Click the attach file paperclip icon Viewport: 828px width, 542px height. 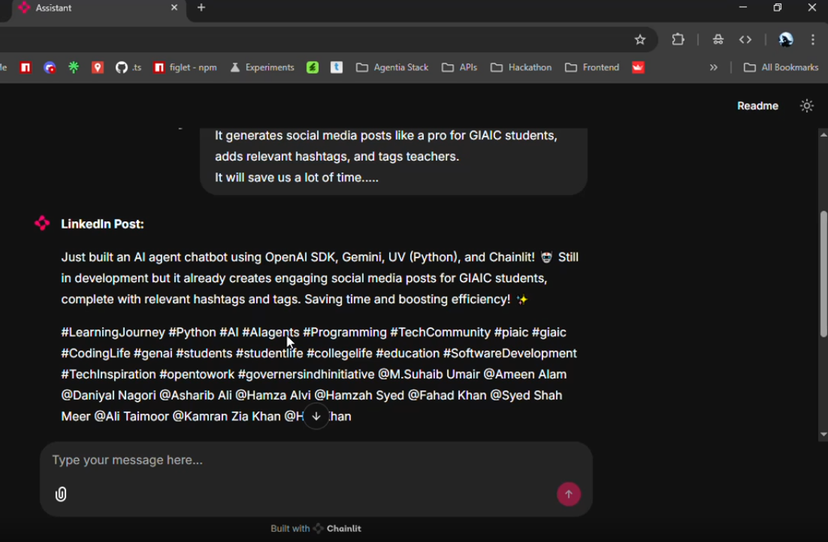[x=61, y=494]
